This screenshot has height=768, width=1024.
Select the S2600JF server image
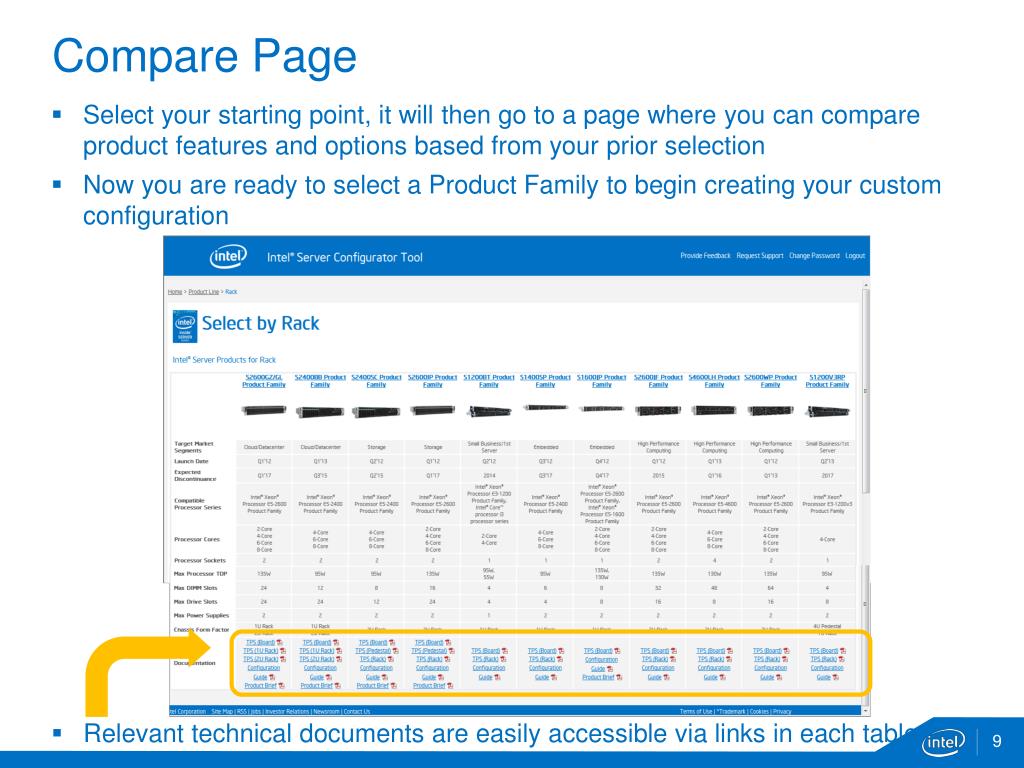pyautogui.click(x=658, y=410)
